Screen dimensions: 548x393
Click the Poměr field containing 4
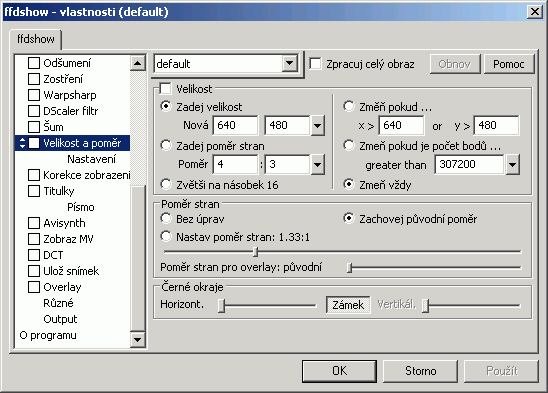point(235,164)
